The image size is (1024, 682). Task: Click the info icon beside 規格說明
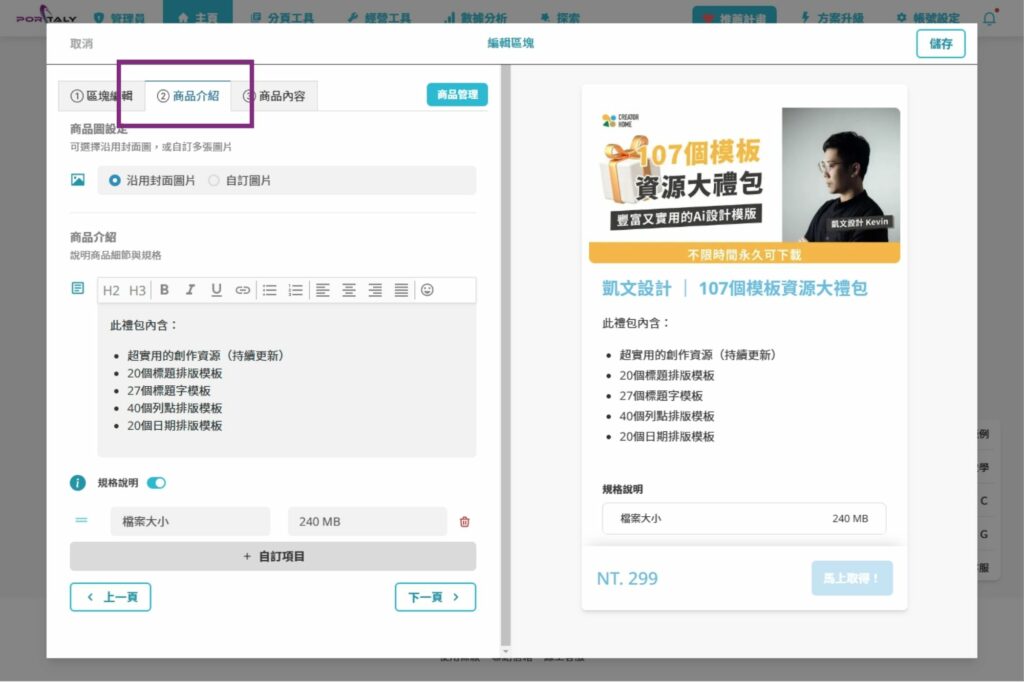78,483
